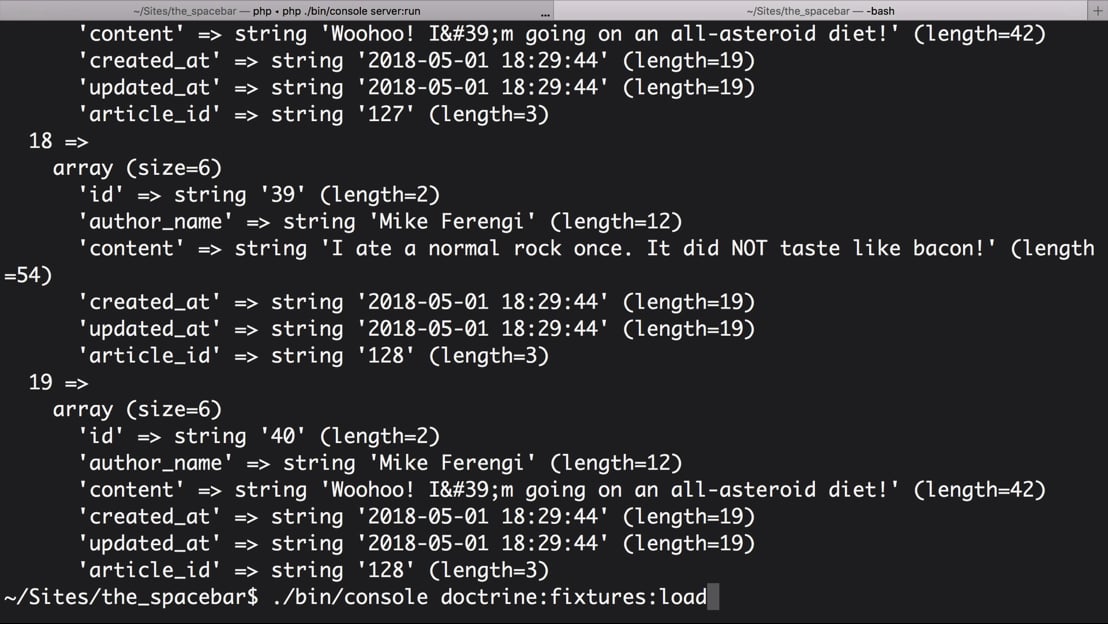Click the array index 18 => line
Screen dimensions: 1108x624
tap(59, 141)
